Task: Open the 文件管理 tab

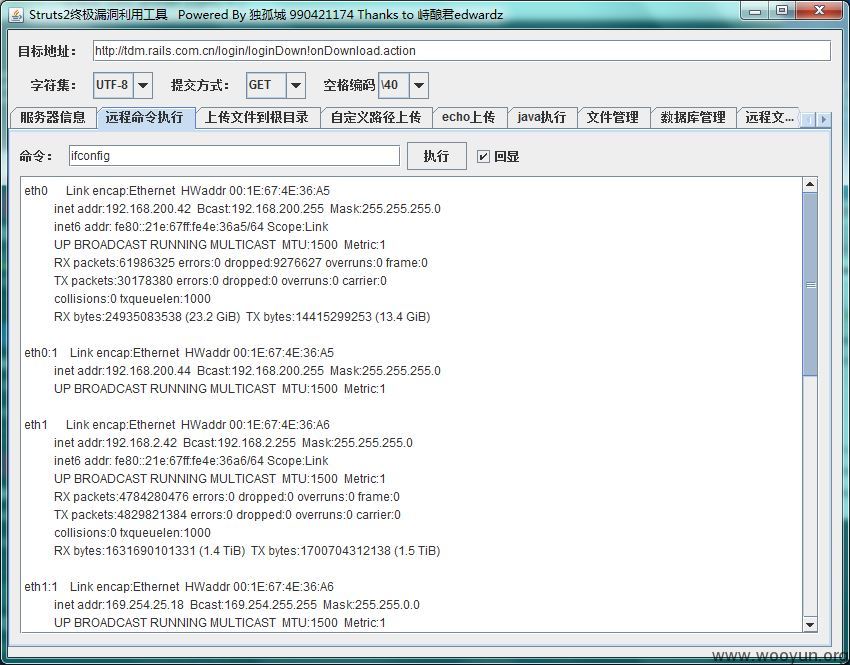Action: point(613,118)
